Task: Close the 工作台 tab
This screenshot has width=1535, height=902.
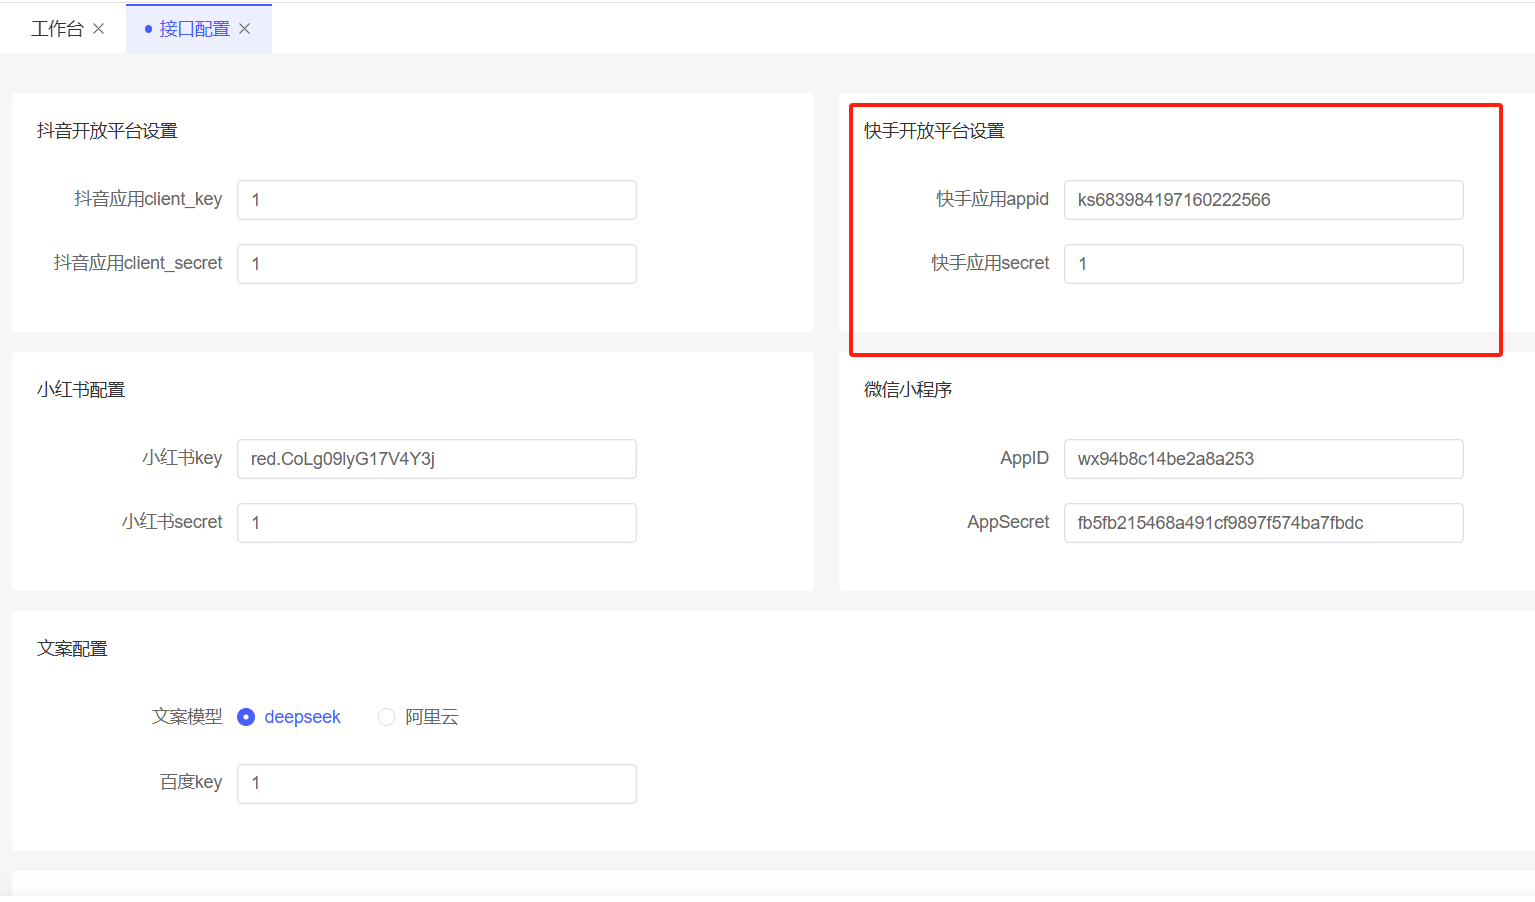Action: pos(99,29)
